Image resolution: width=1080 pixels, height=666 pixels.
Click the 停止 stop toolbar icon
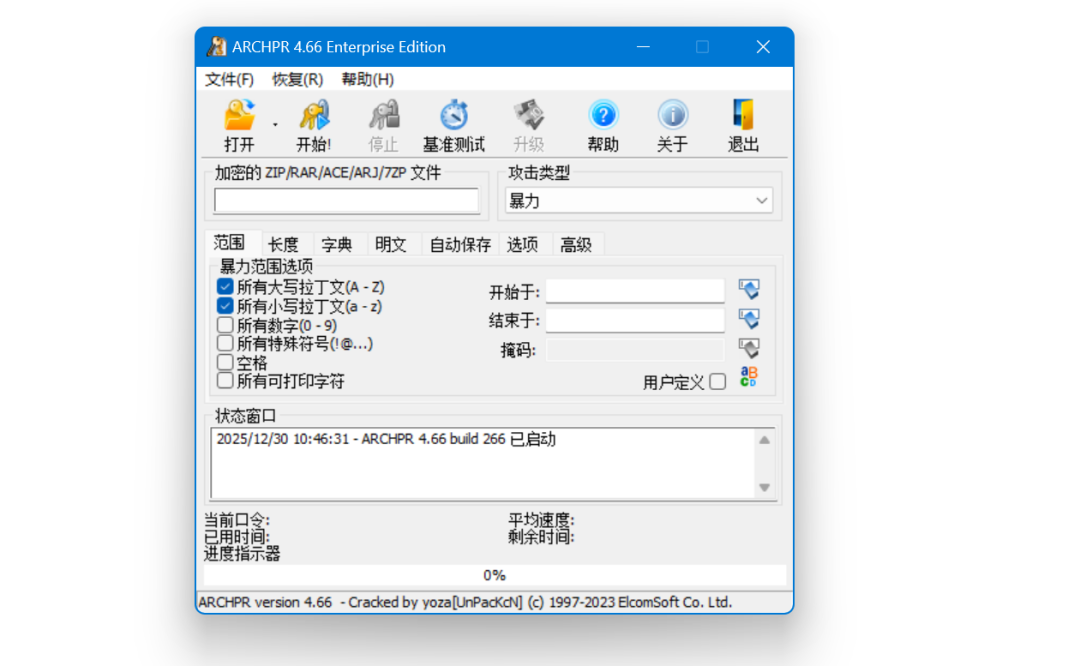384,116
